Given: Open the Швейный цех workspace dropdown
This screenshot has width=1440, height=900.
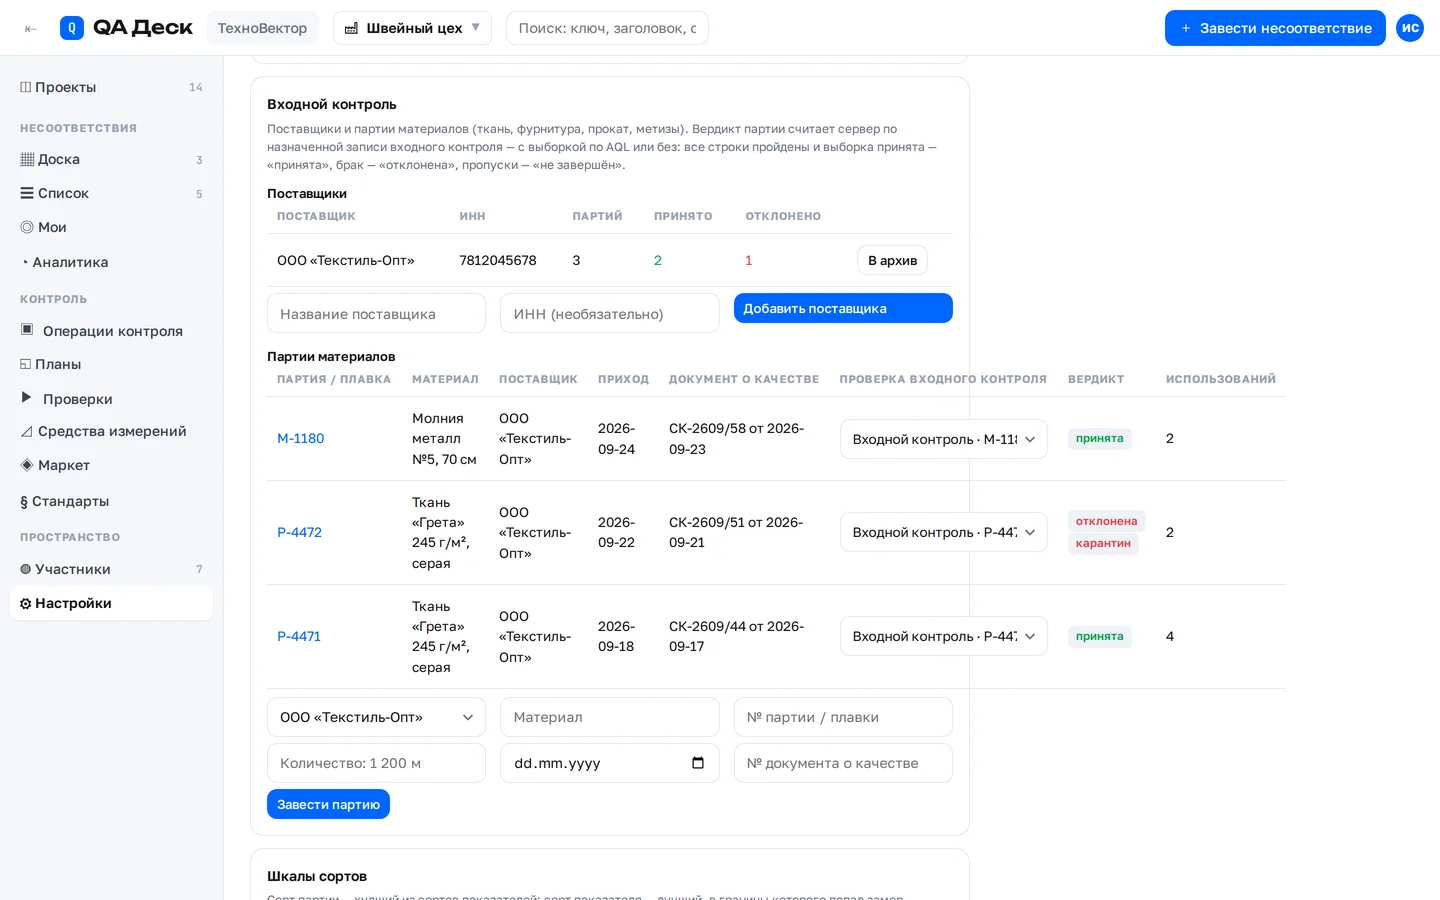Looking at the screenshot, I should tap(412, 28).
